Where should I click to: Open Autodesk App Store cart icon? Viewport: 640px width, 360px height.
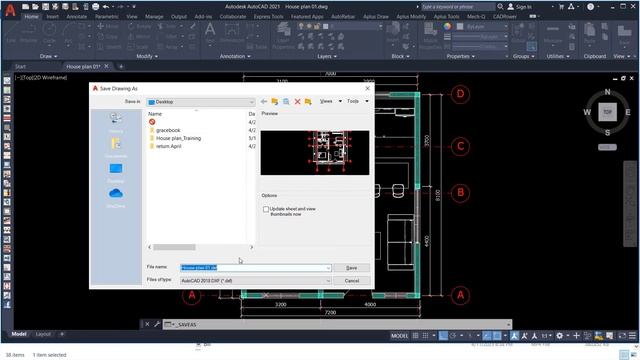(561, 7)
